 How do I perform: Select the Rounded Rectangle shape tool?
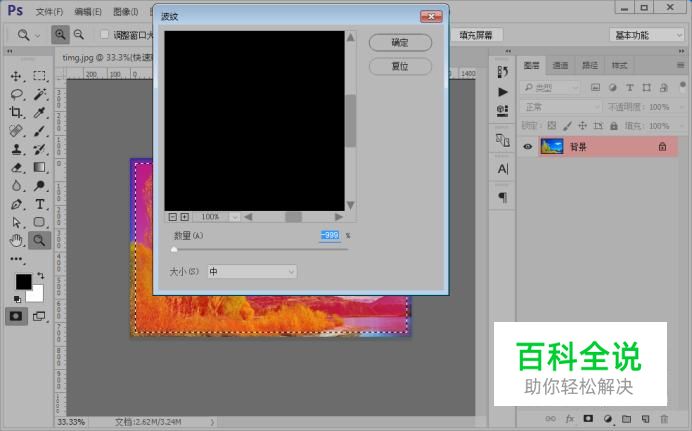39,222
